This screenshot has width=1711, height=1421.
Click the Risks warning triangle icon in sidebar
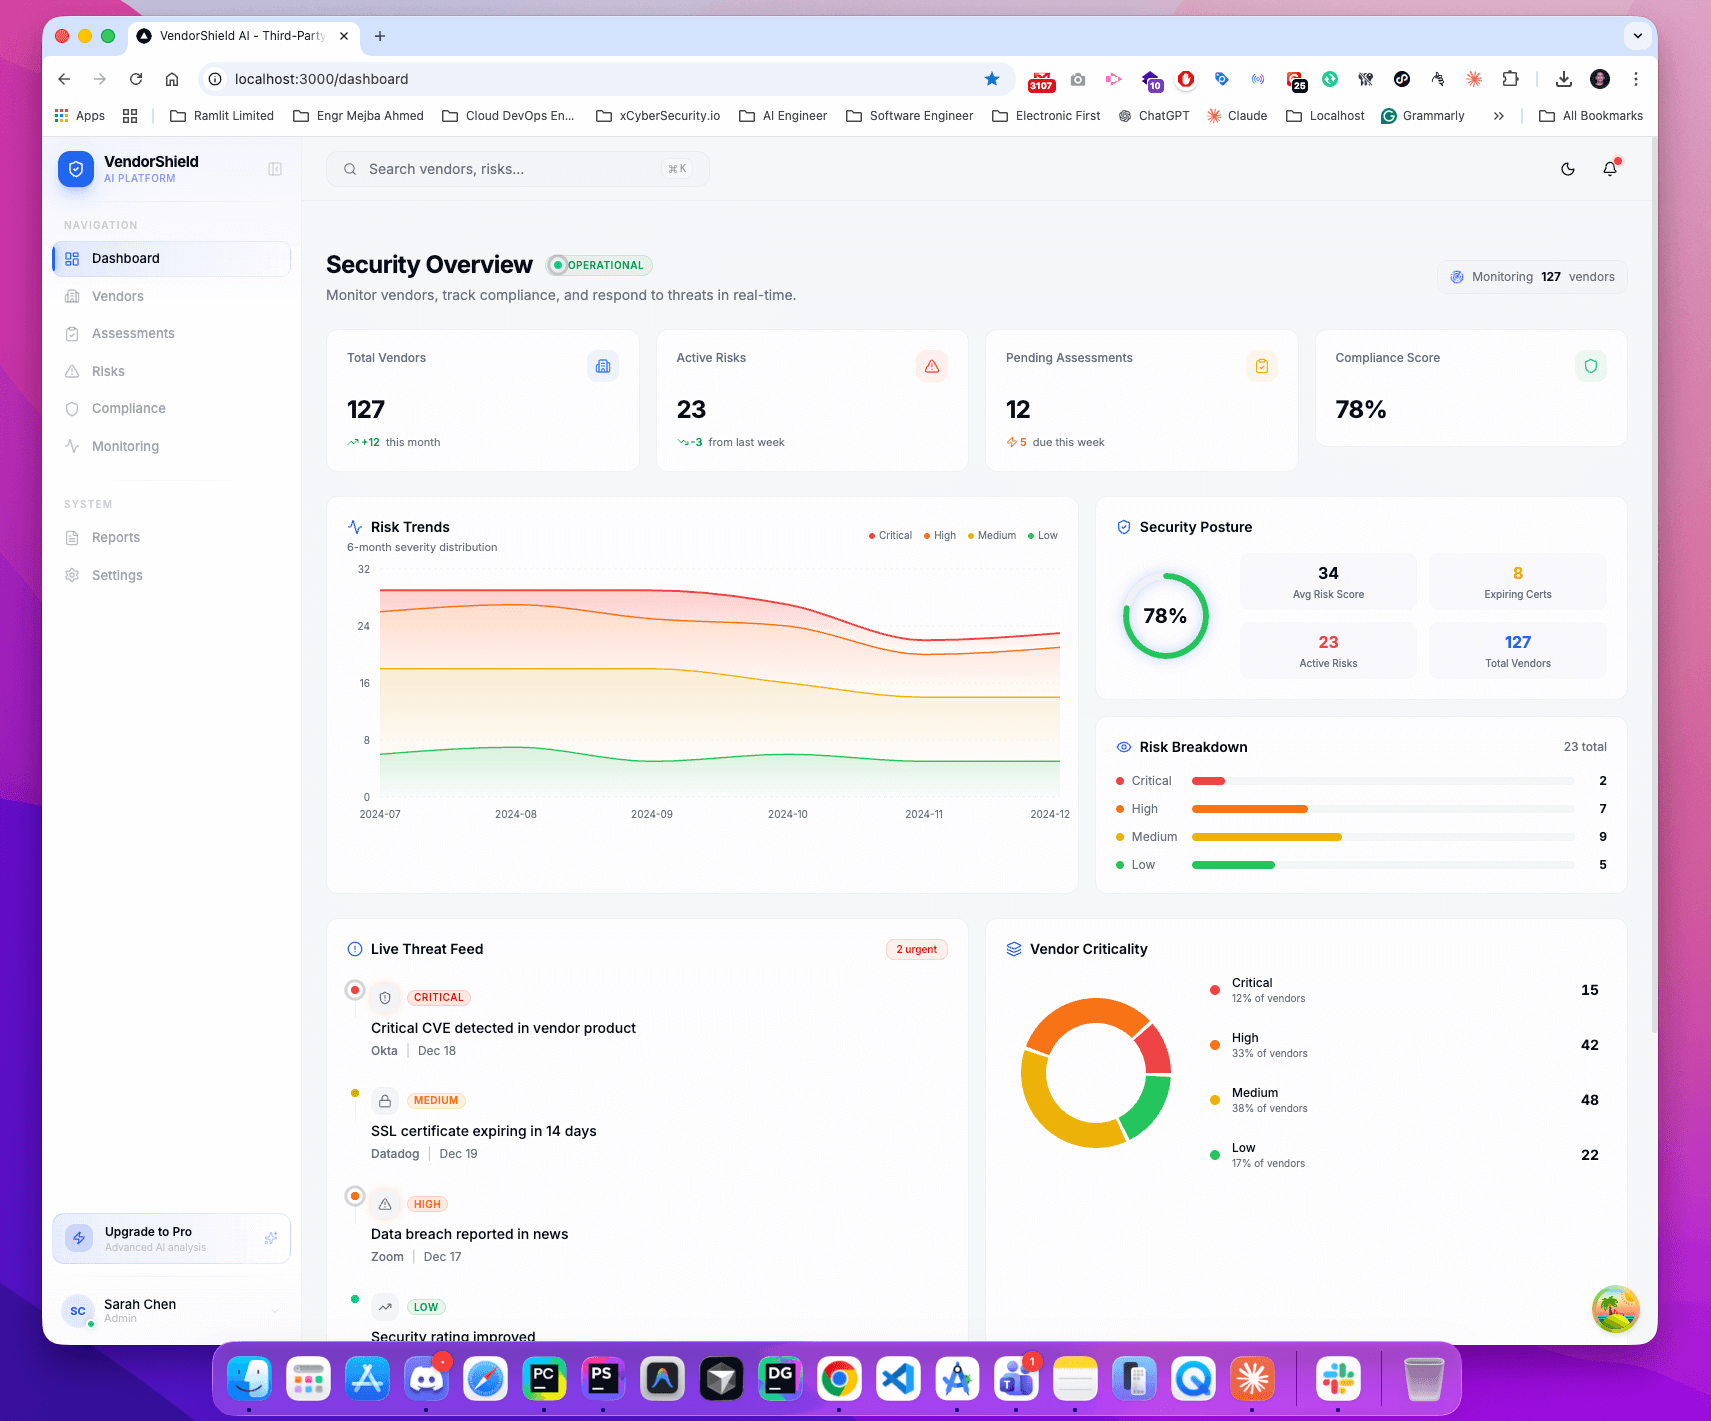coord(72,371)
